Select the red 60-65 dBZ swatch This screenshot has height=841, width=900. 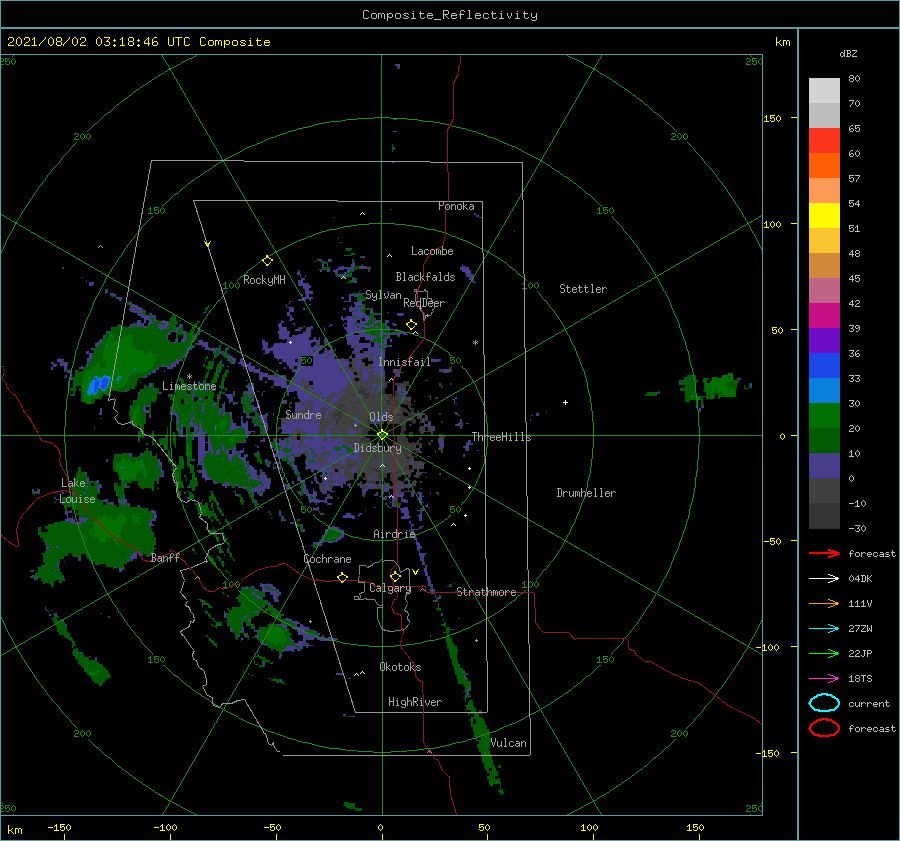[x=824, y=141]
